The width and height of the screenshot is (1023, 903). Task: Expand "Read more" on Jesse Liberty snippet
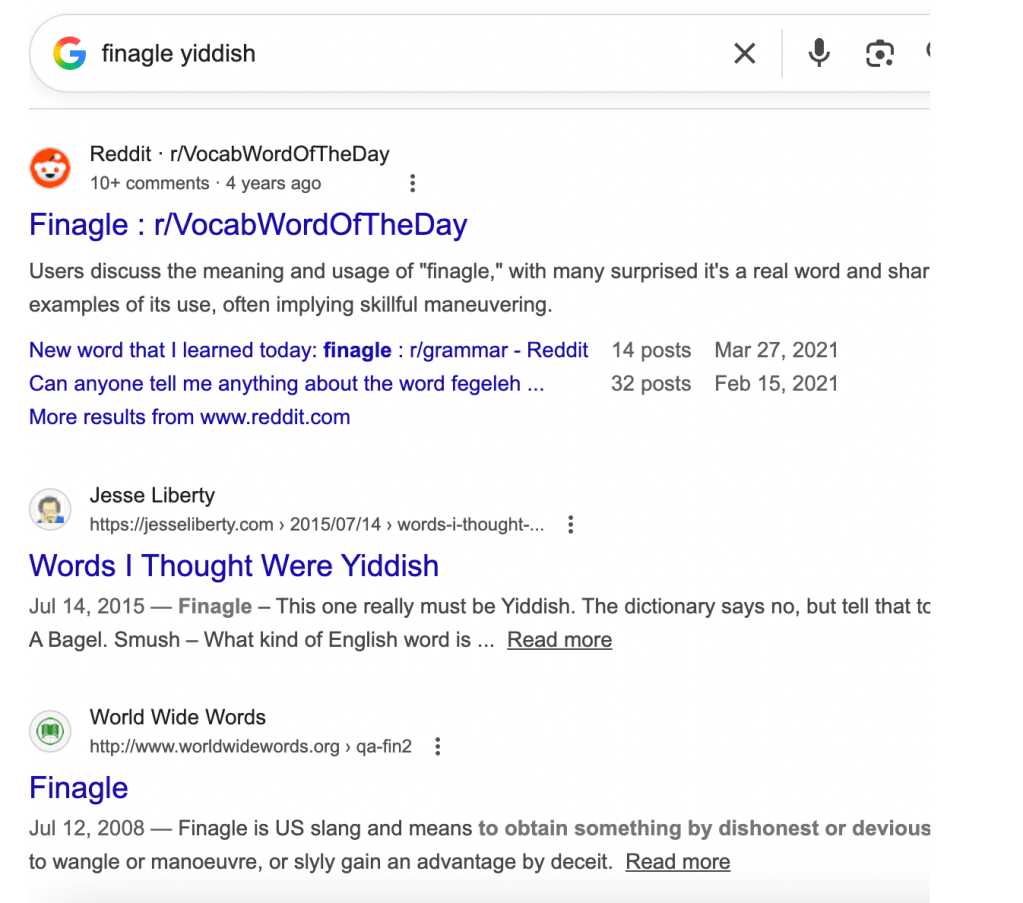[x=559, y=640]
